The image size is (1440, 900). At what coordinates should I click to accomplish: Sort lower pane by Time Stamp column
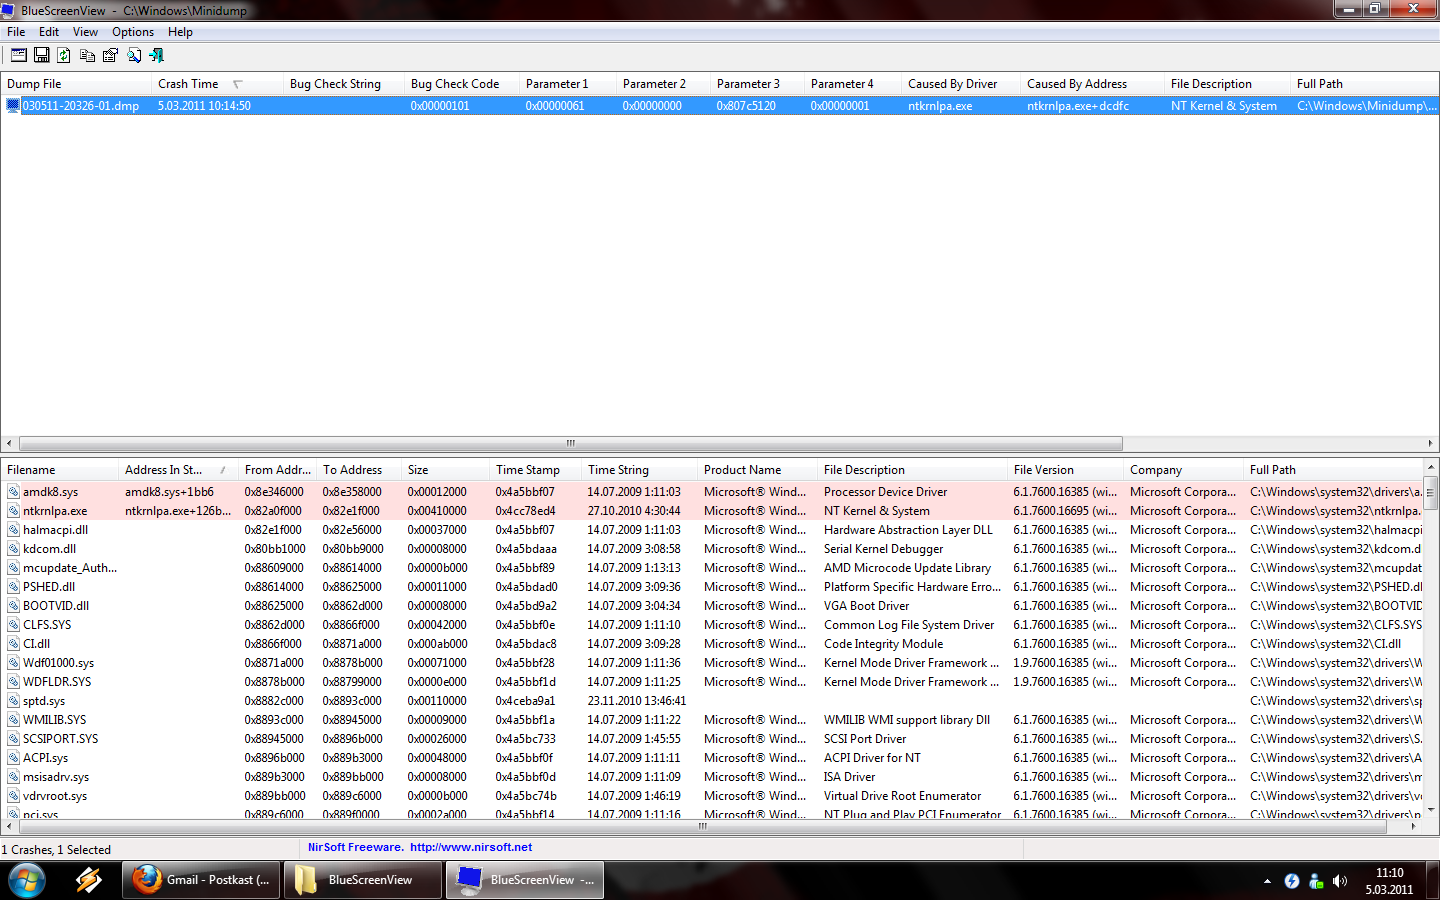(x=535, y=470)
